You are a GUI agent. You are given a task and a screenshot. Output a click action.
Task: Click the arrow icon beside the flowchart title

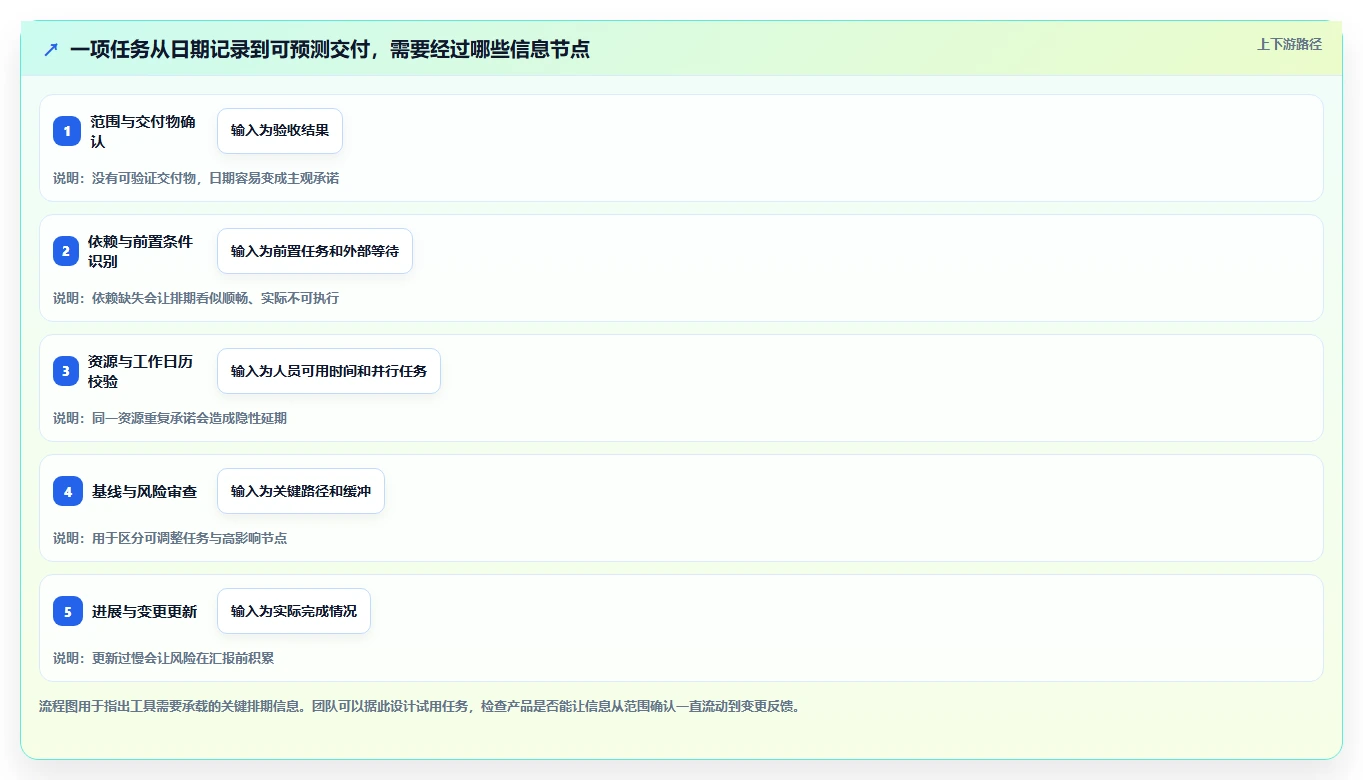tap(51, 49)
